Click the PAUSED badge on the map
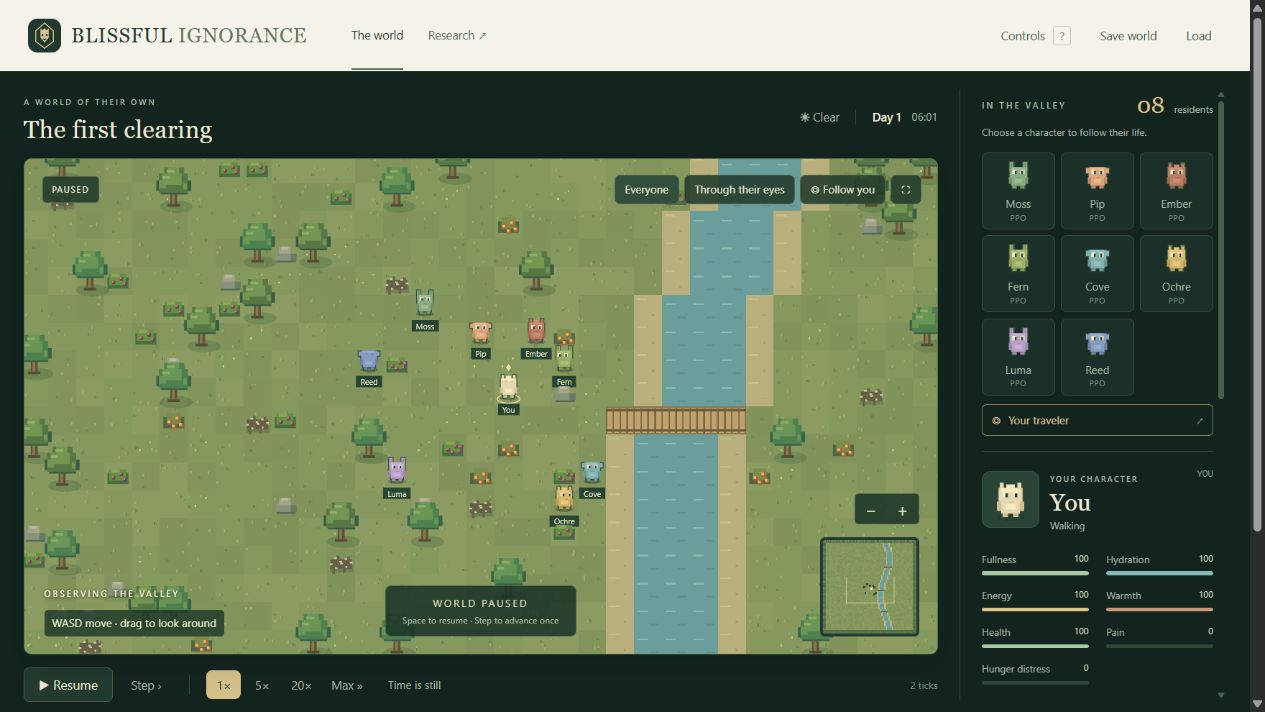This screenshot has height=712, width=1265. 70,189
